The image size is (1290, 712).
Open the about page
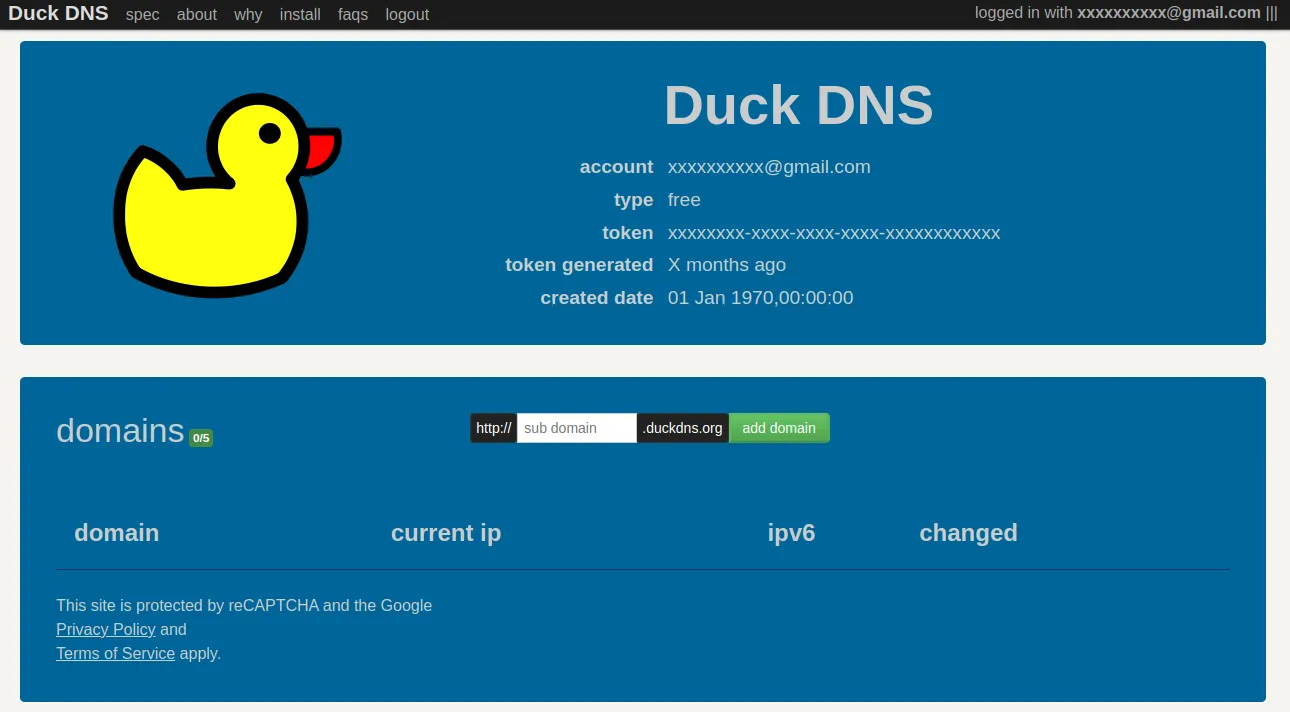click(197, 15)
